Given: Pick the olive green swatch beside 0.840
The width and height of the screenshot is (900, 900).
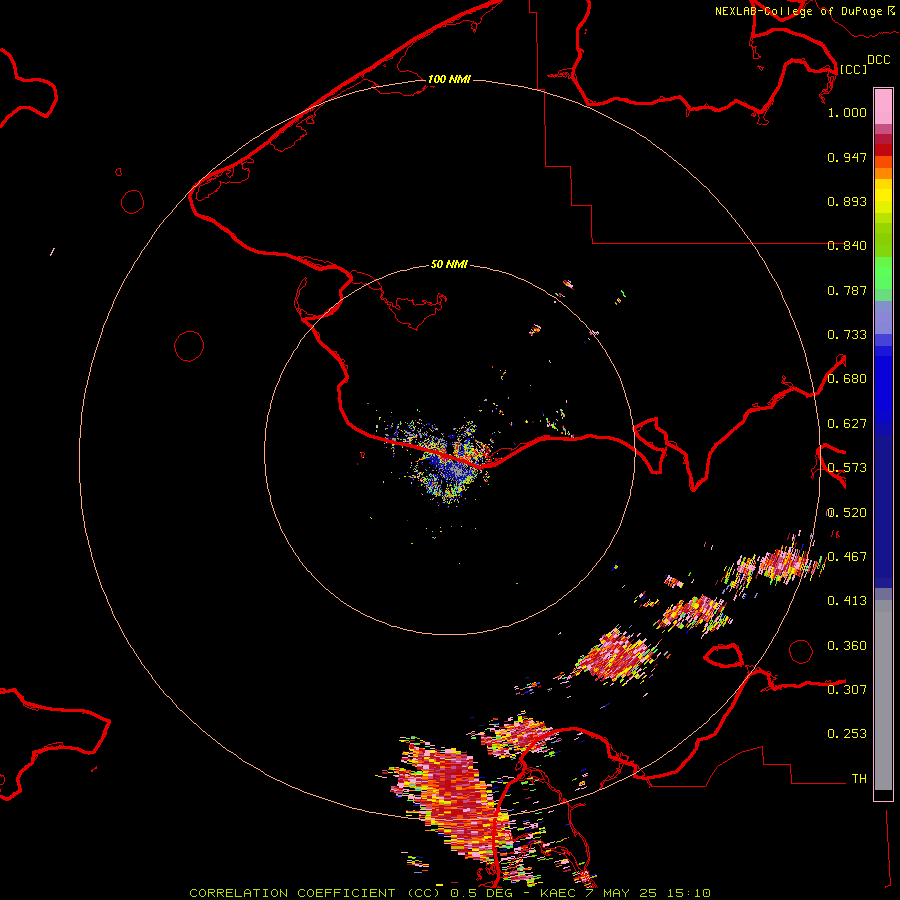Looking at the screenshot, I should tap(883, 240).
